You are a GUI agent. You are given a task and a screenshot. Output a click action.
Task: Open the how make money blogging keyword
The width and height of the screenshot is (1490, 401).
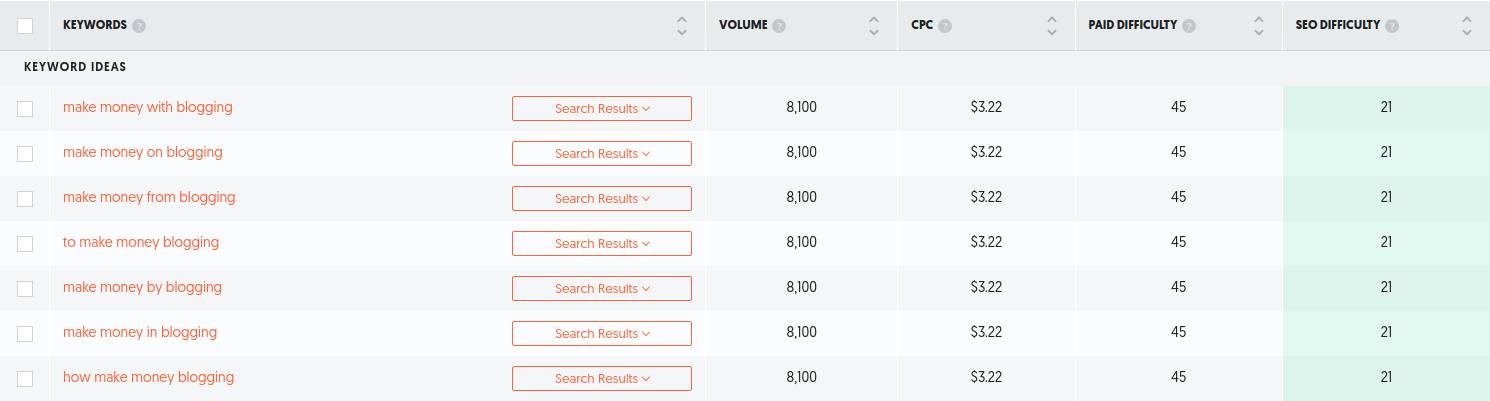[149, 377]
